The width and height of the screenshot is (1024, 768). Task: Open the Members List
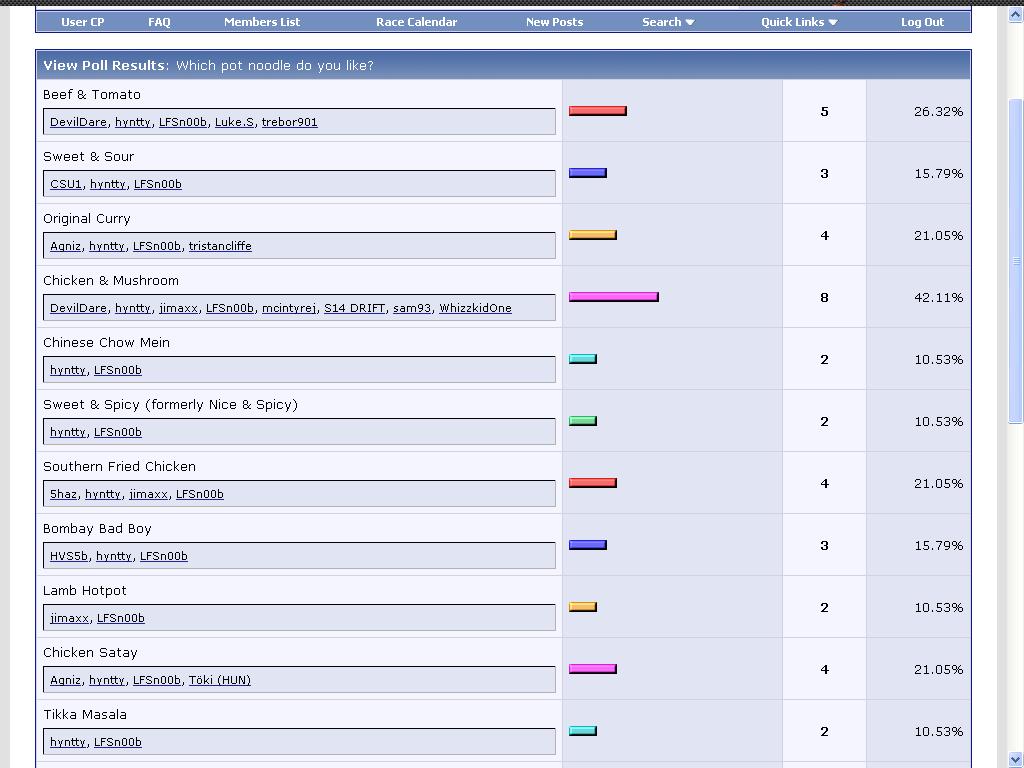tap(262, 22)
